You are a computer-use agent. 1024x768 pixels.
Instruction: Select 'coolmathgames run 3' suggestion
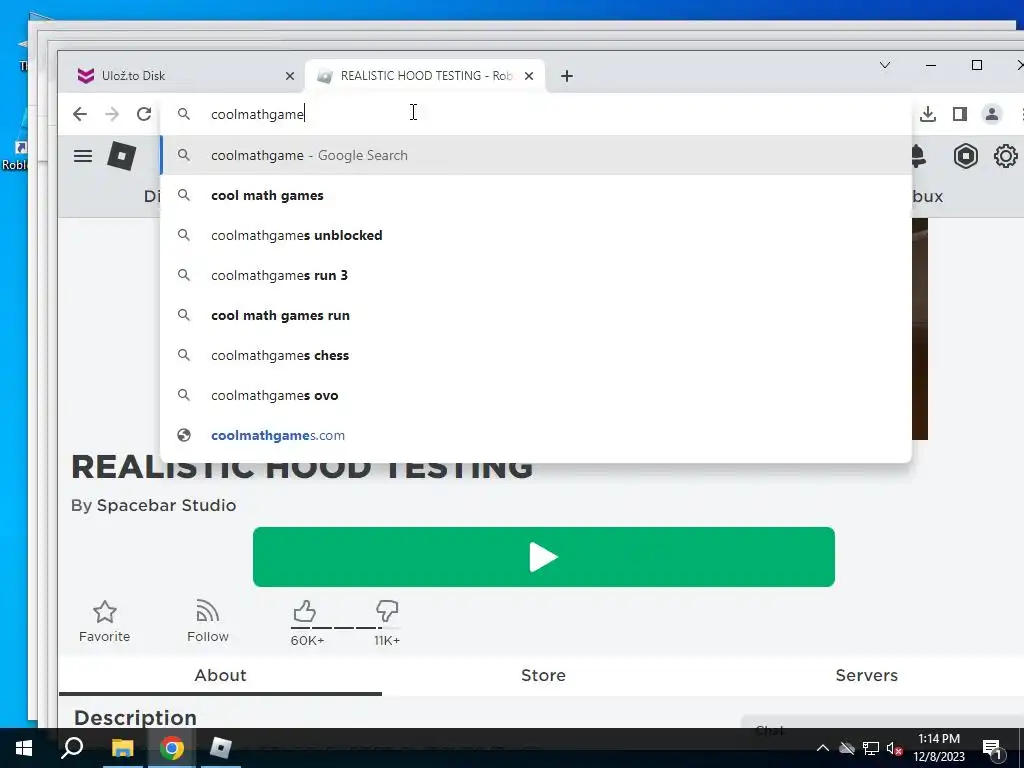tap(536, 275)
